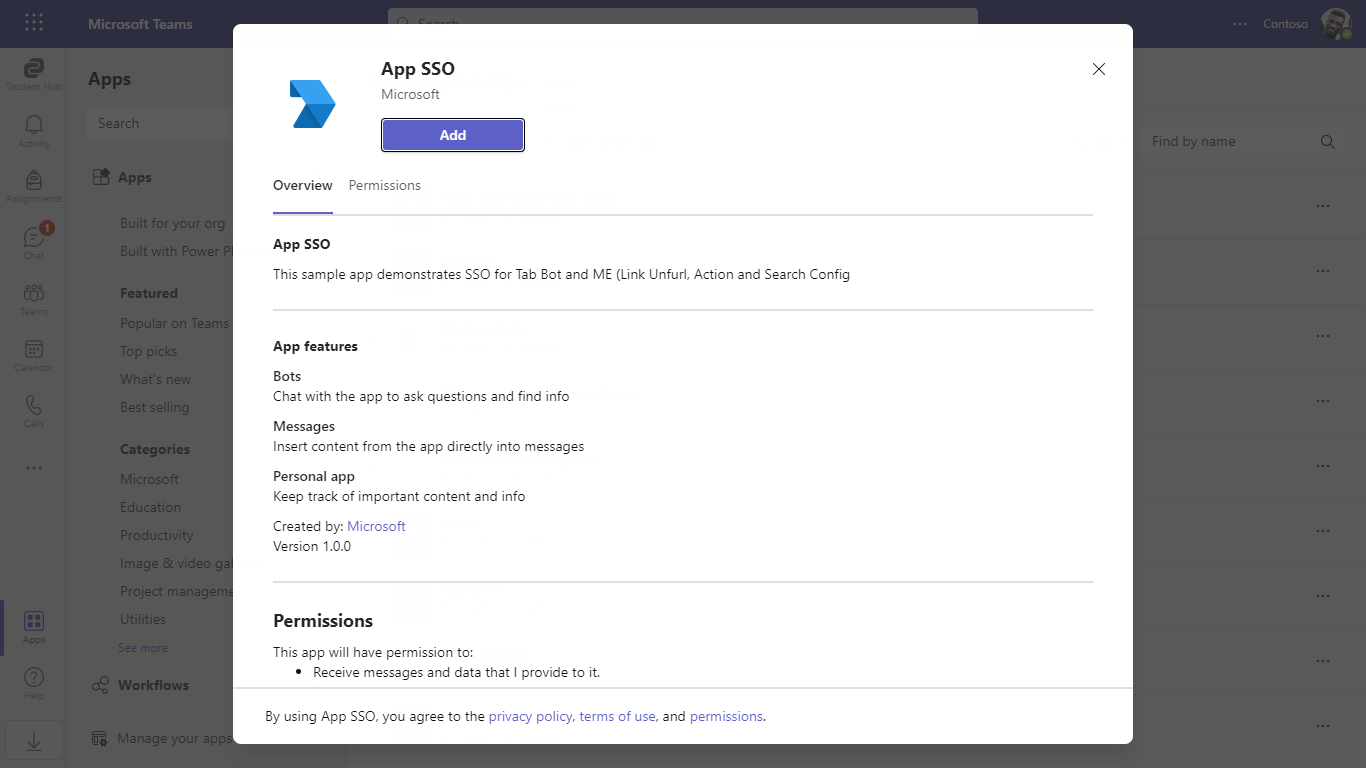Open the App SSO logo icon

click(x=313, y=104)
